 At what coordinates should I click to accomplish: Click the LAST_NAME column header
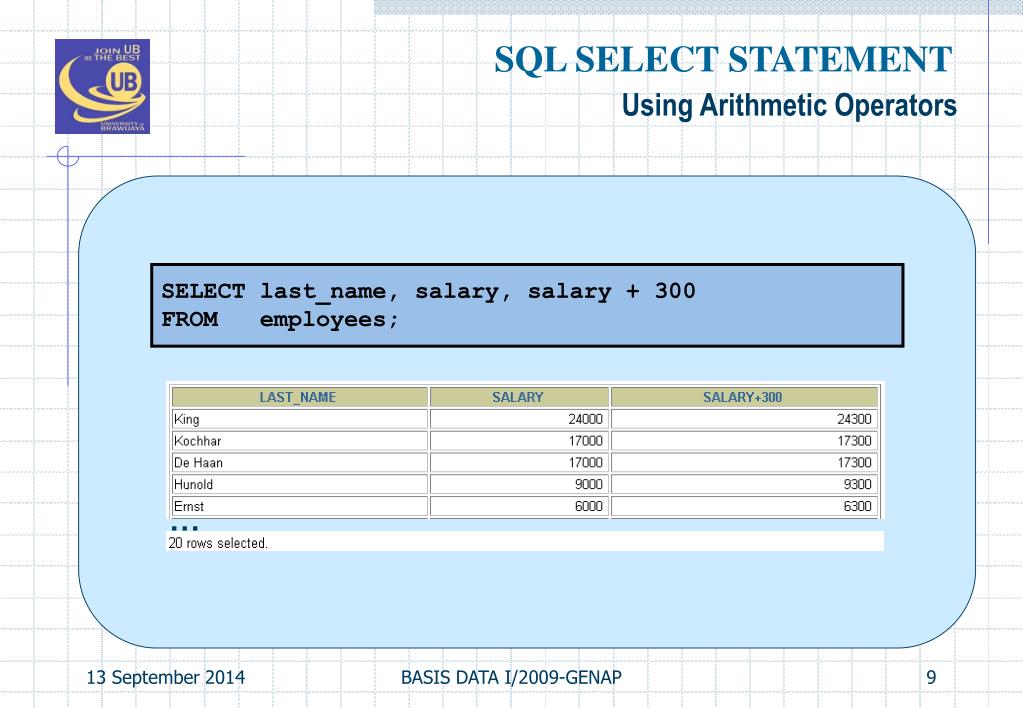pos(299,397)
